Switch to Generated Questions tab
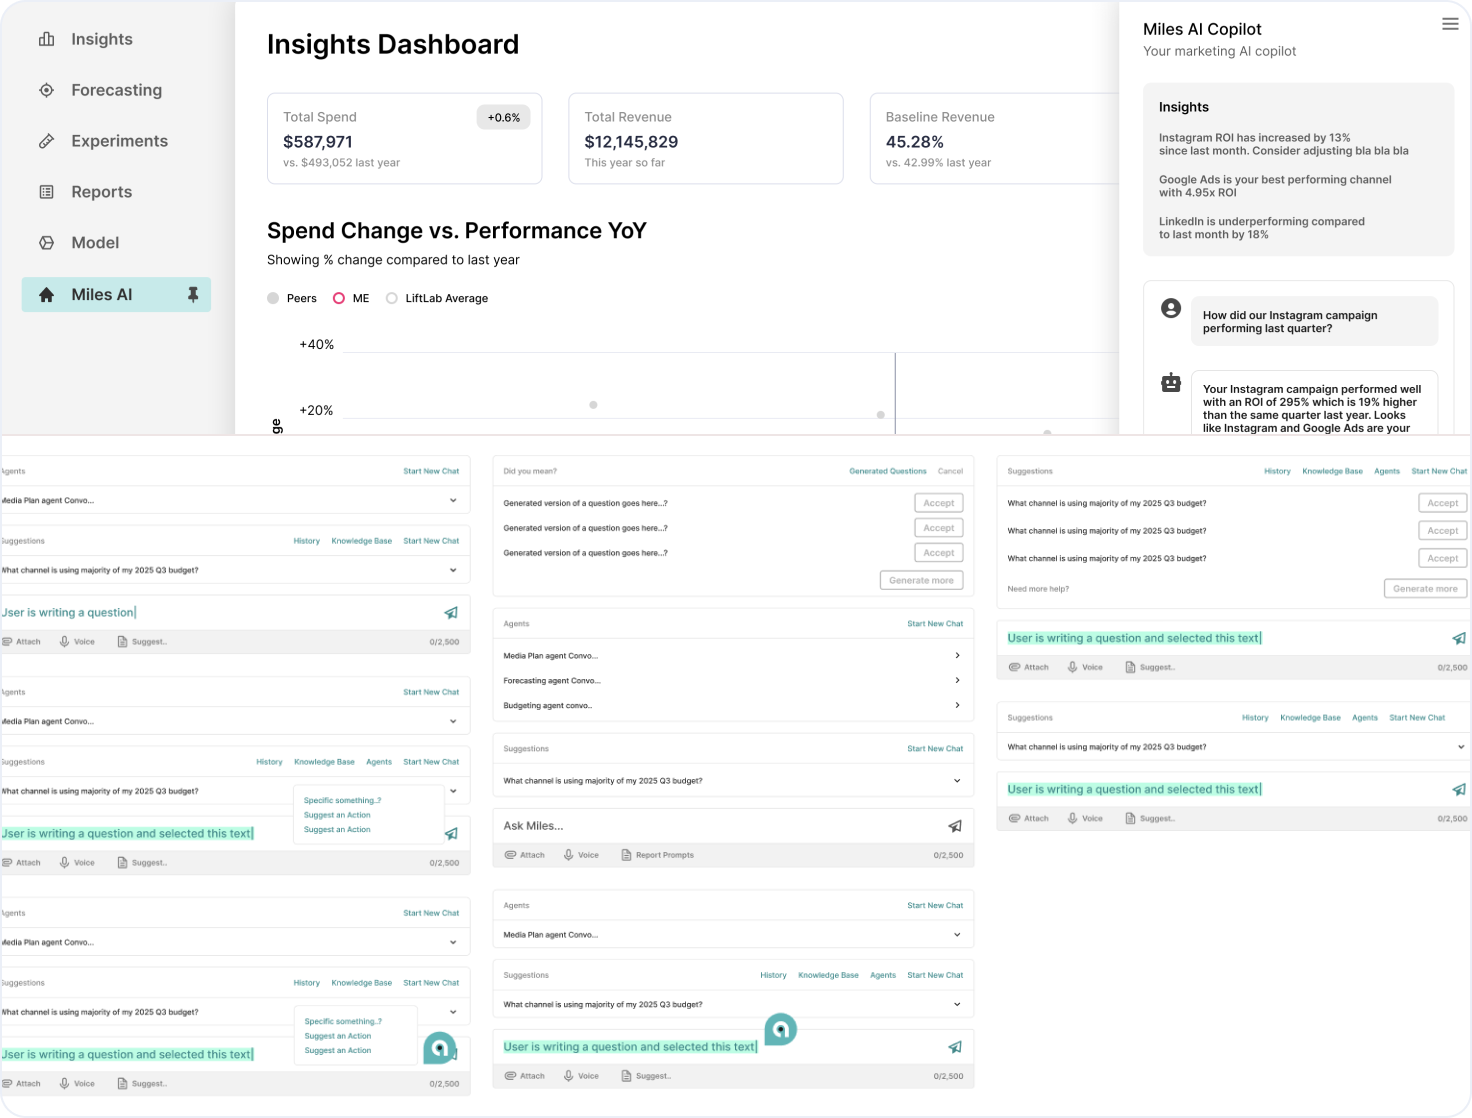The height and width of the screenshot is (1118, 1472). point(887,471)
